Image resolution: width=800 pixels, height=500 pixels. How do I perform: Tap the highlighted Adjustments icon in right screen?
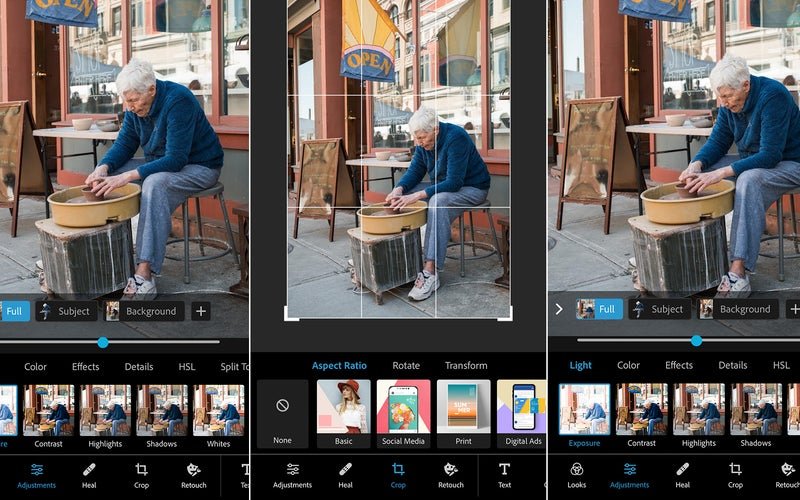[630, 469]
